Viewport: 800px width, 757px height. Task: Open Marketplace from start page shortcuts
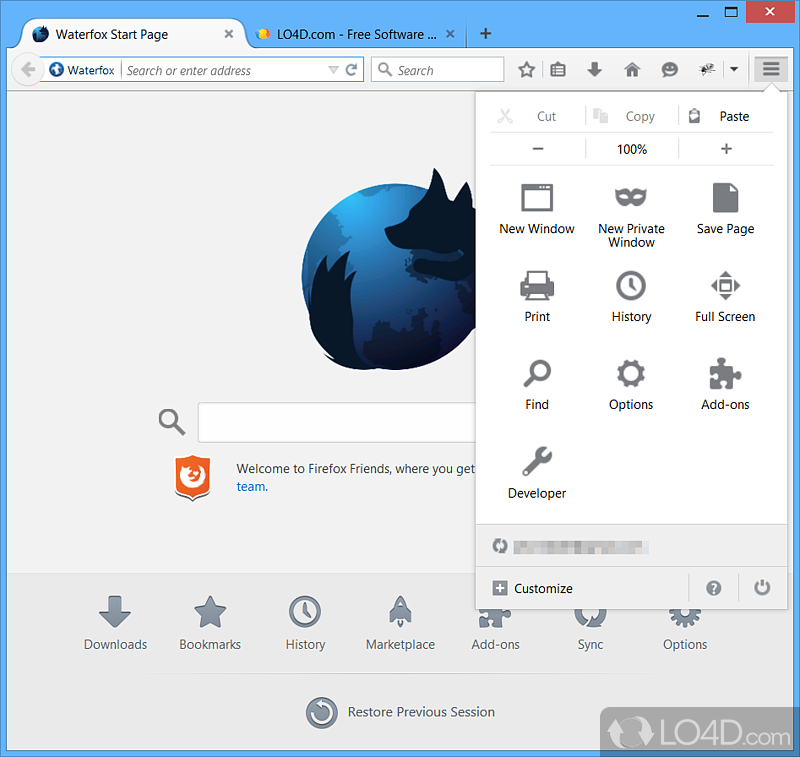(400, 623)
